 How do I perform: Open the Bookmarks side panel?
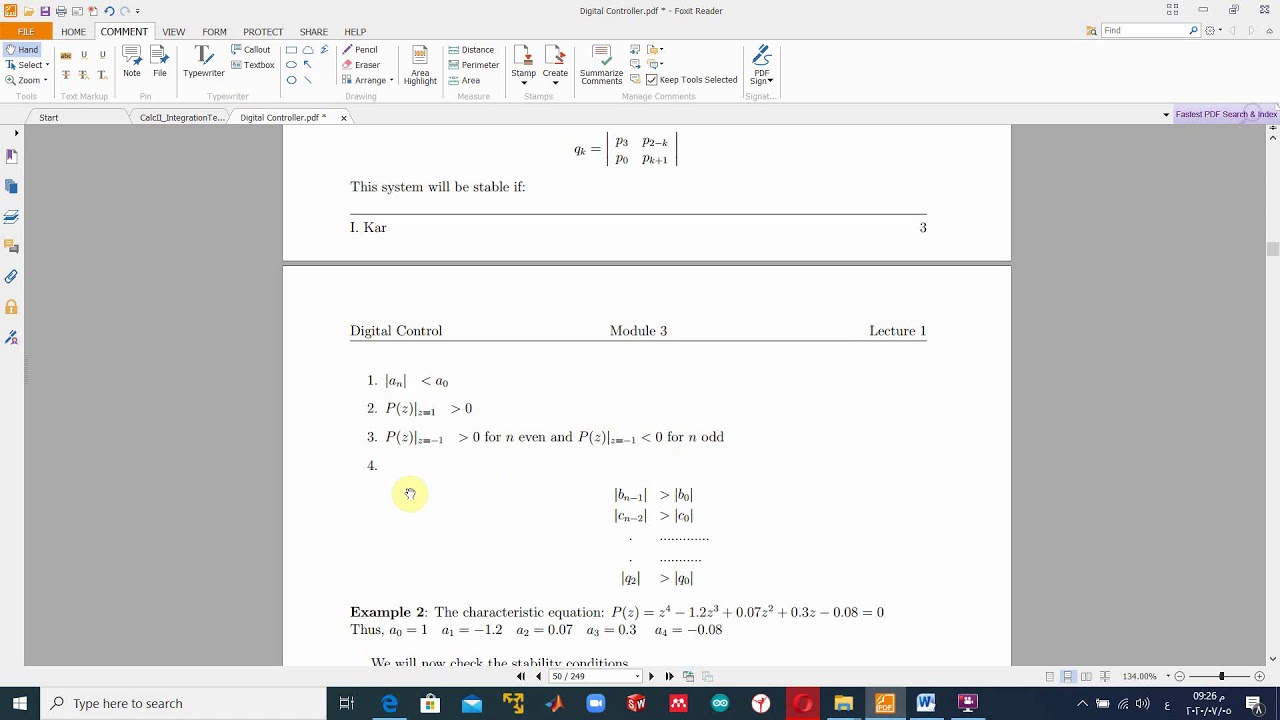[x=12, y=157]
